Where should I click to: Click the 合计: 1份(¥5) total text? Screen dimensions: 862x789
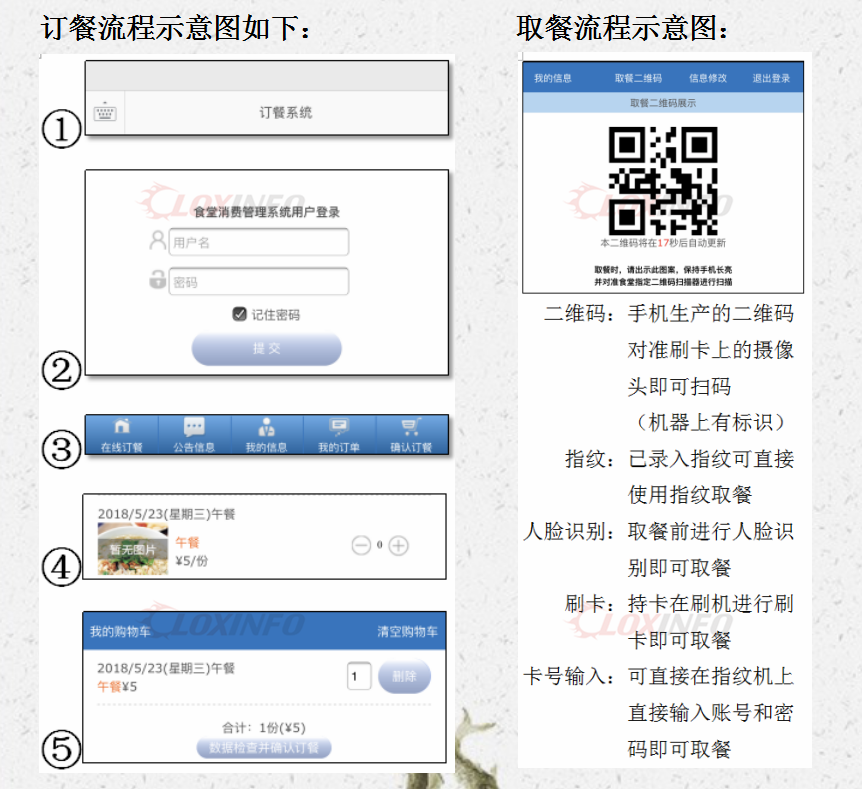(x=264, y=727)
